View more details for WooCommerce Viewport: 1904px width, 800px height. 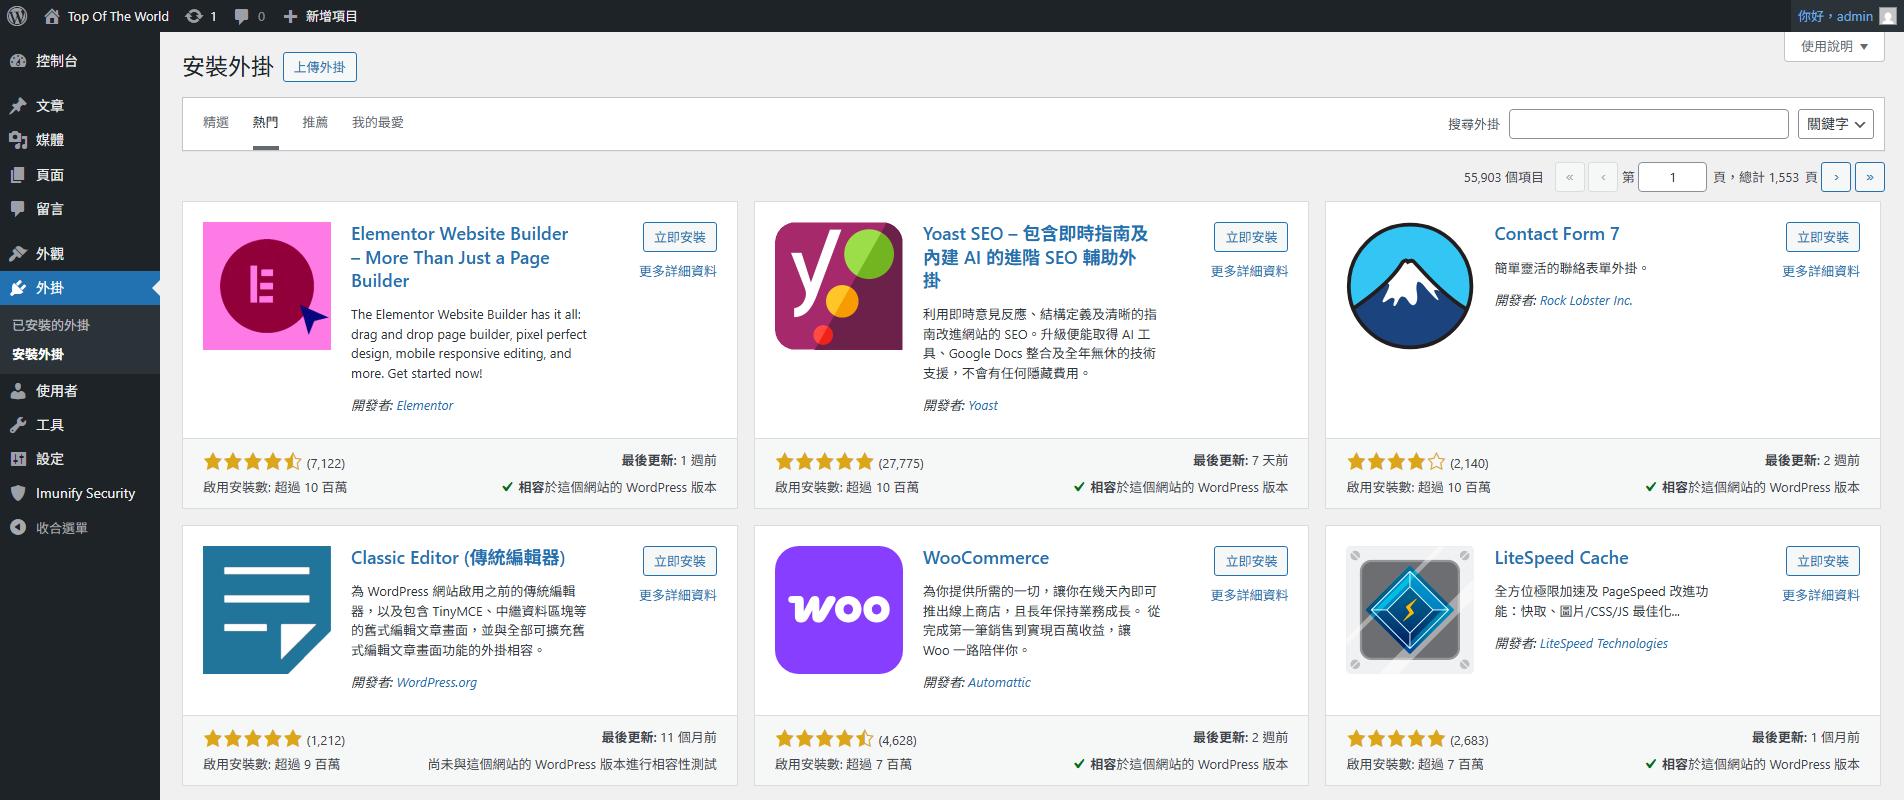pyautogui.click(x=1249, y=595)
